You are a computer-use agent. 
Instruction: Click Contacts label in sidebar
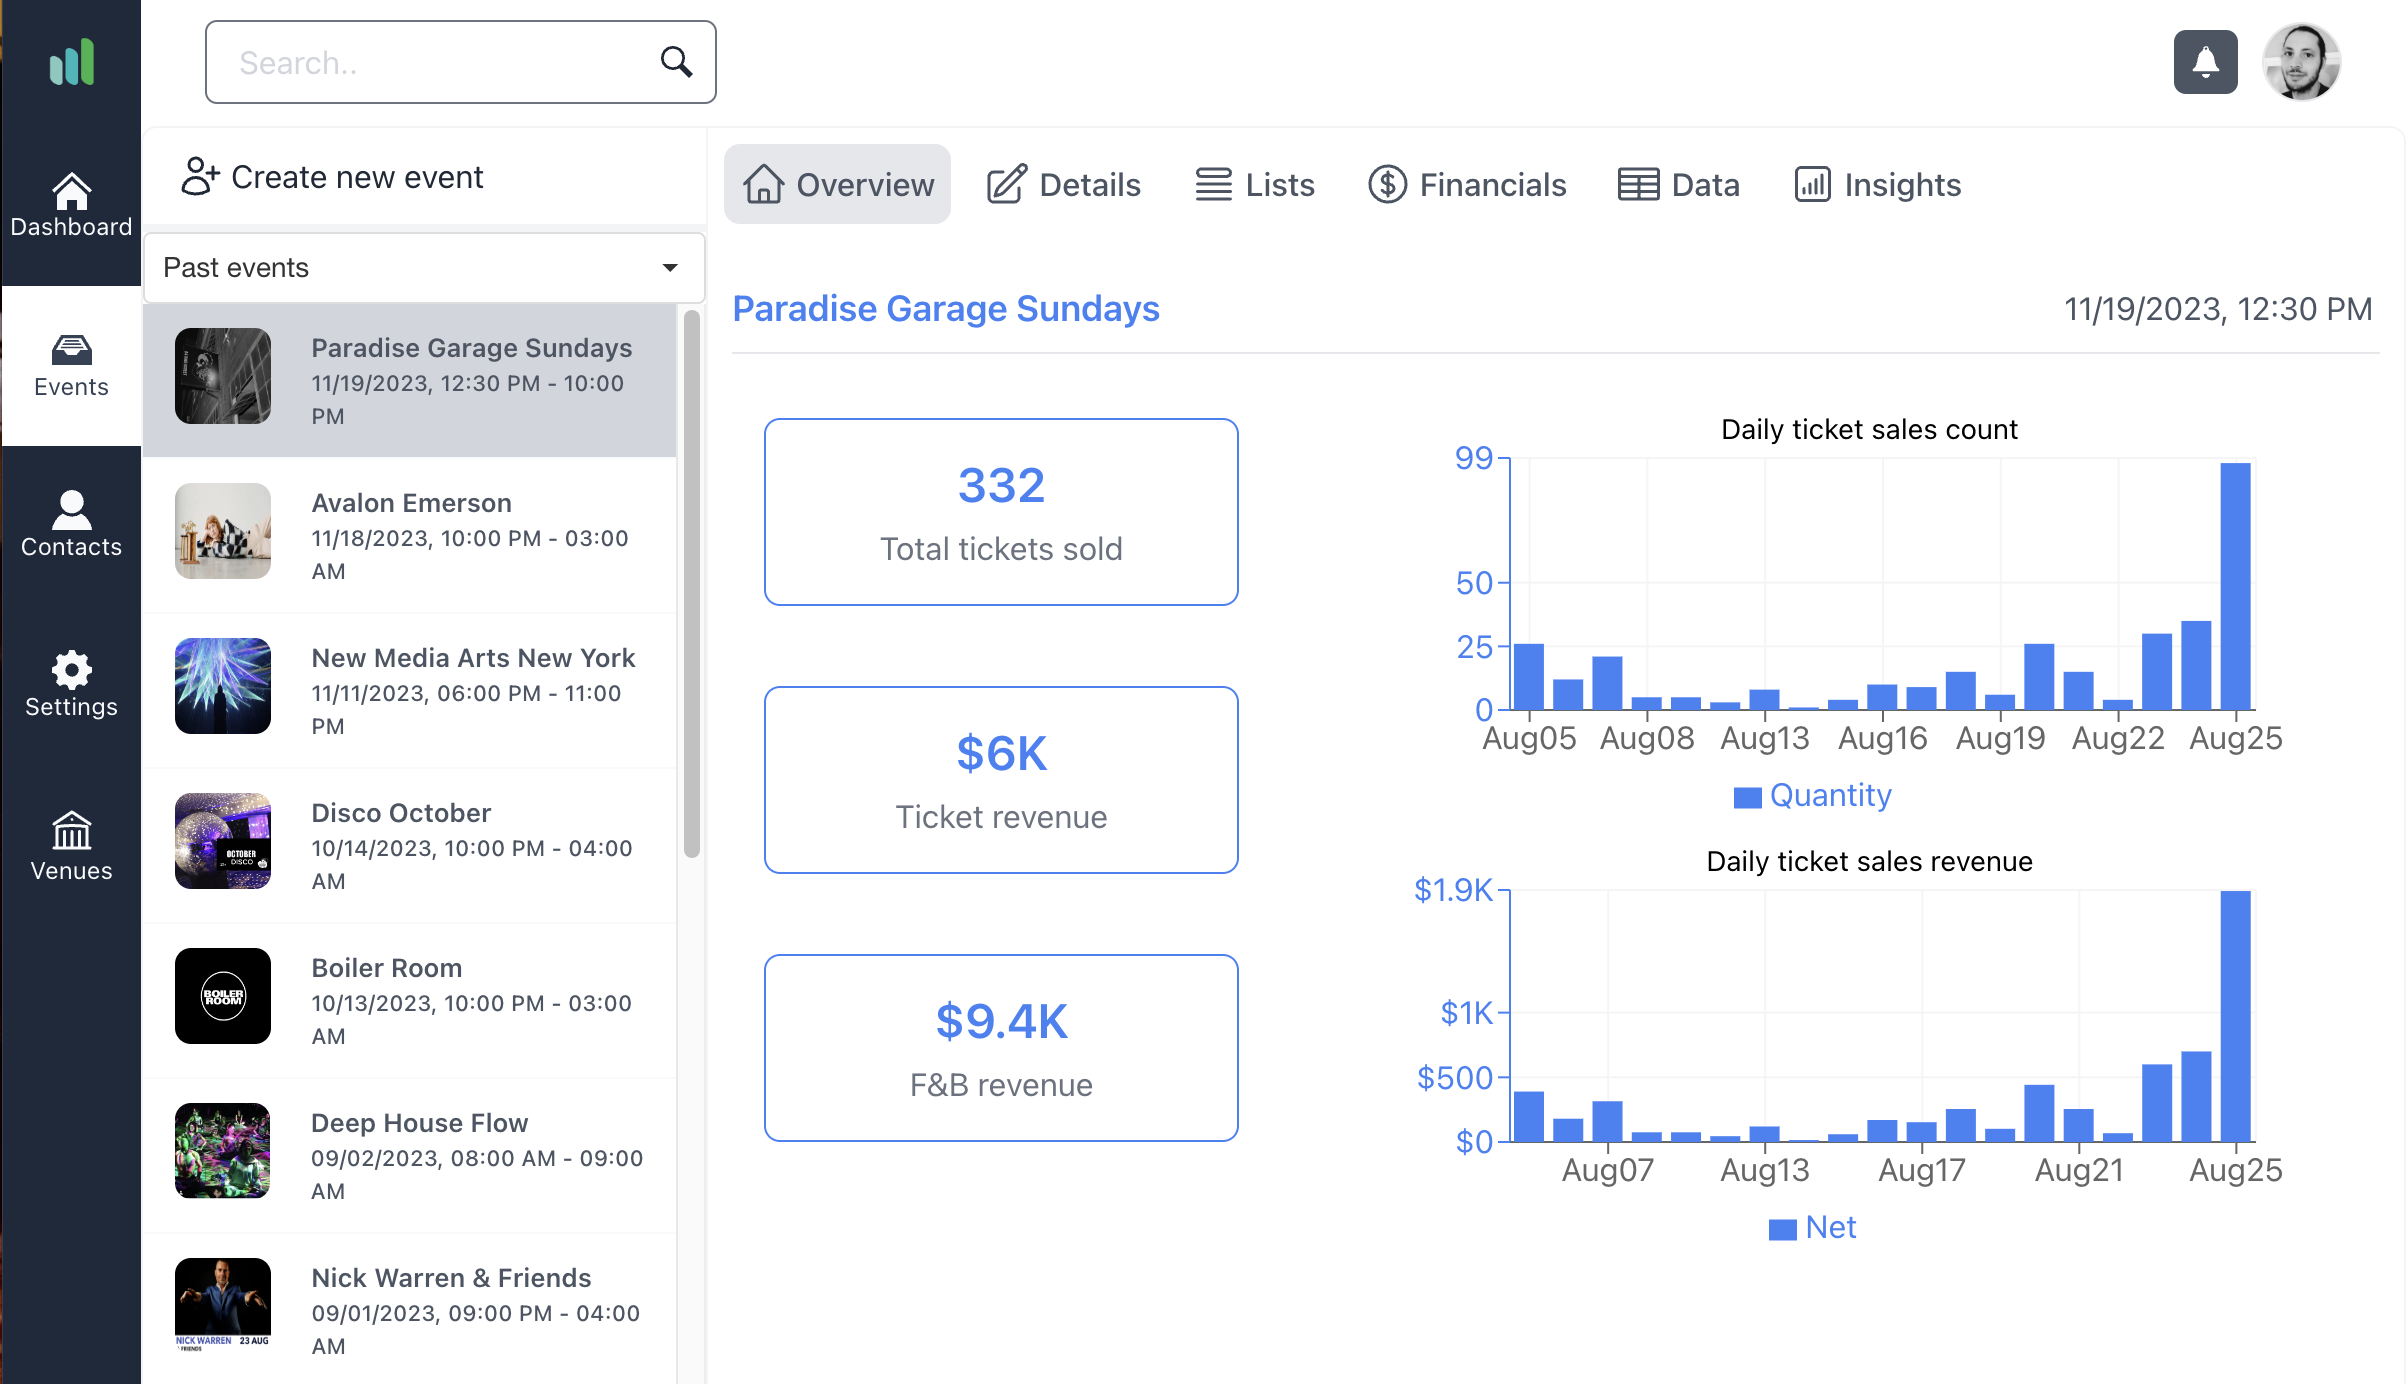pos(71,547)
